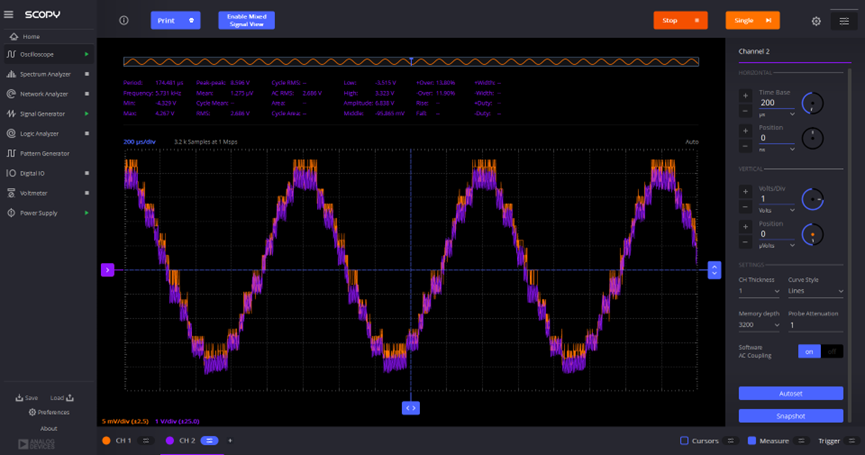This screenshot has height=455, width=865.
Task: Click the vertical Position knob
Action: [812, 234]
